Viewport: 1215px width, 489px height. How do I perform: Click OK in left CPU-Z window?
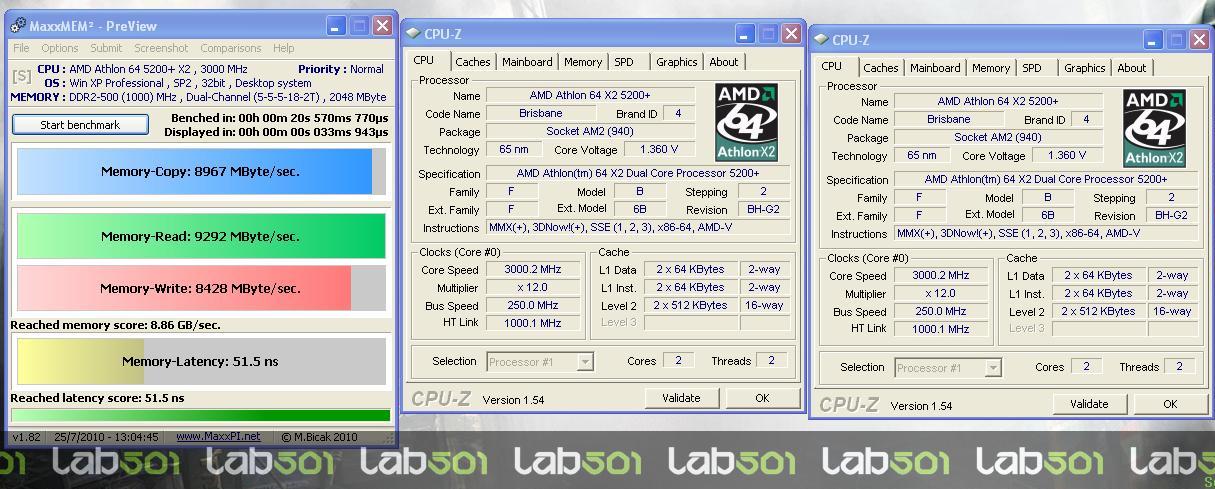762,398
